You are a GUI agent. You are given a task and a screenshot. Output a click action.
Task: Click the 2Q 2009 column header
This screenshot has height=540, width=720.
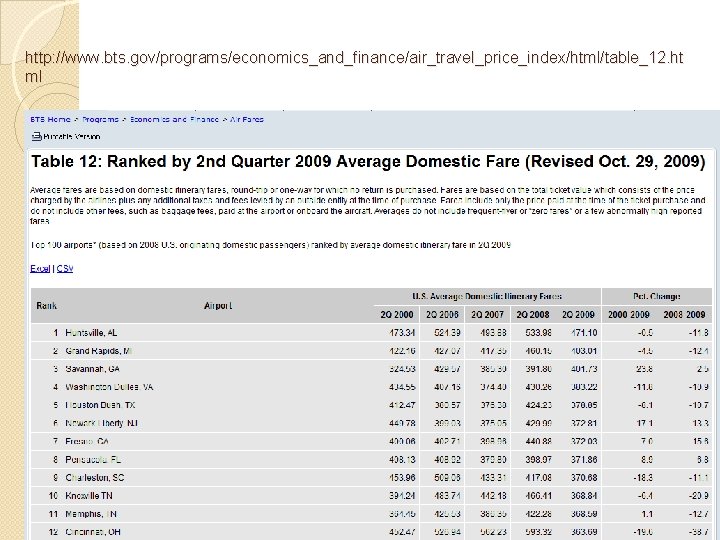point(578,315)
